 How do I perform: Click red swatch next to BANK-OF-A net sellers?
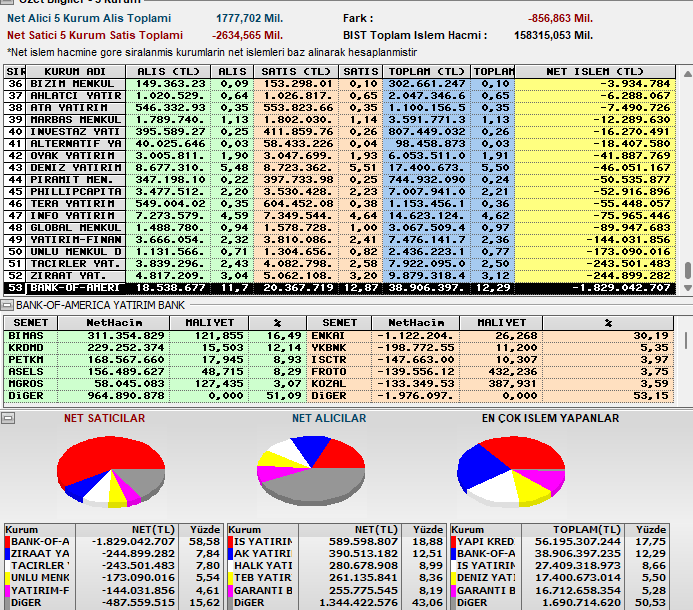pos(7,542)
